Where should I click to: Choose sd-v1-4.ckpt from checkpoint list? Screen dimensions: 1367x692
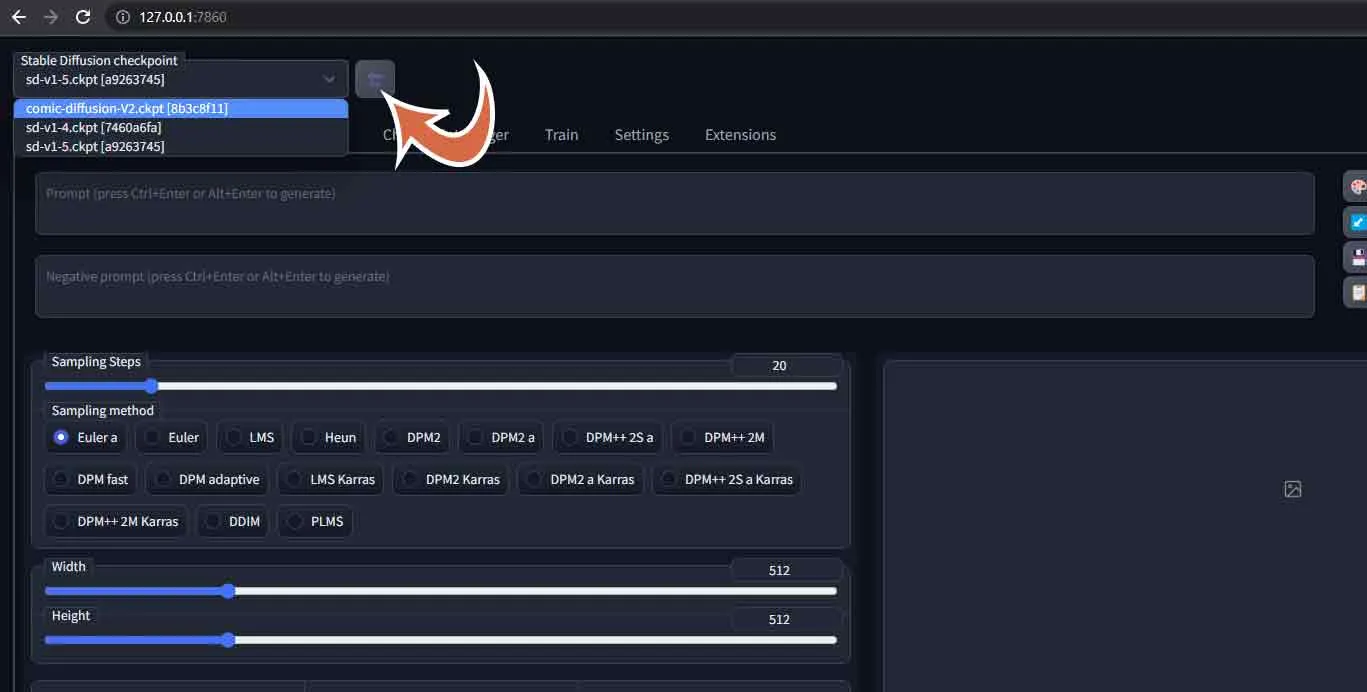[x=181, y=127]
